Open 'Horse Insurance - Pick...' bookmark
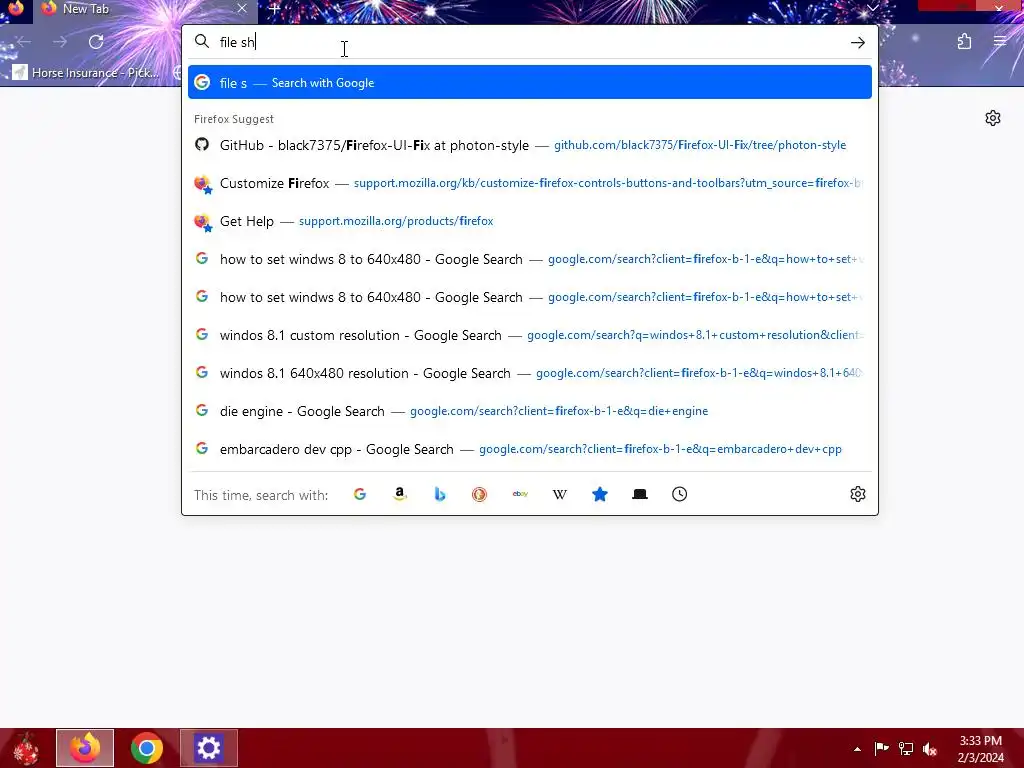 [x=86, y=72]
